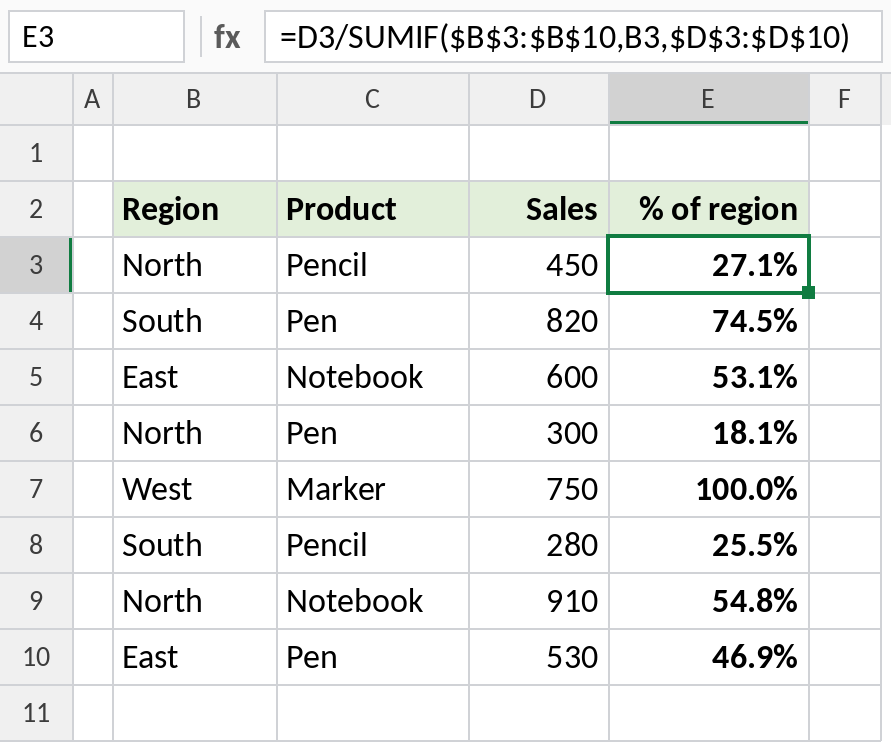This screenshot has width=892, height=742.
Task: Click North cell in row 9
Action: point(195,601)
